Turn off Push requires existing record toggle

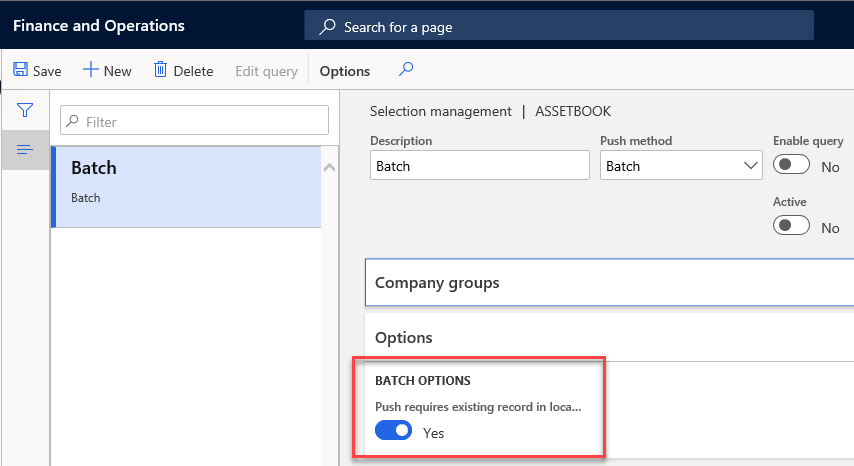tap(393, 431)
